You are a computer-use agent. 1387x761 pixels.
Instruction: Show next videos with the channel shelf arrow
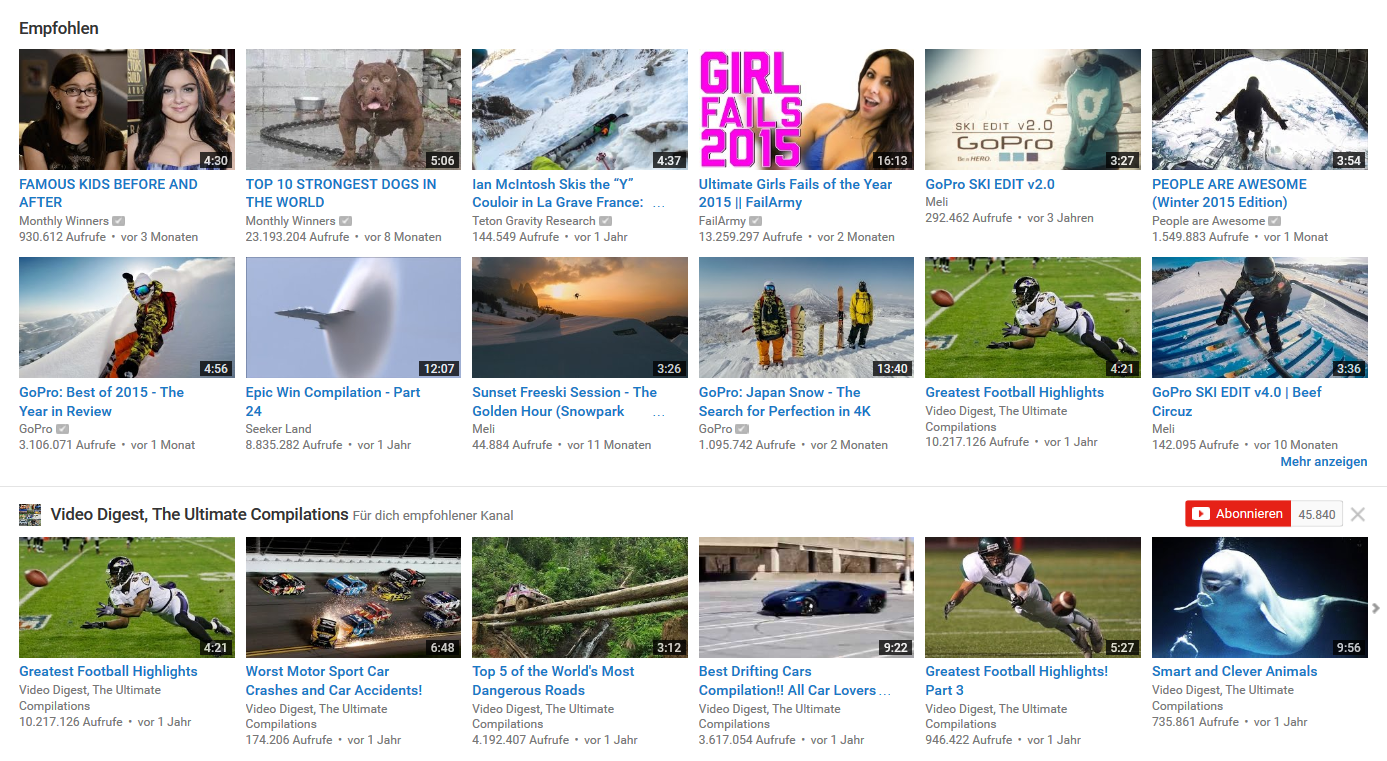[1376, 608]
